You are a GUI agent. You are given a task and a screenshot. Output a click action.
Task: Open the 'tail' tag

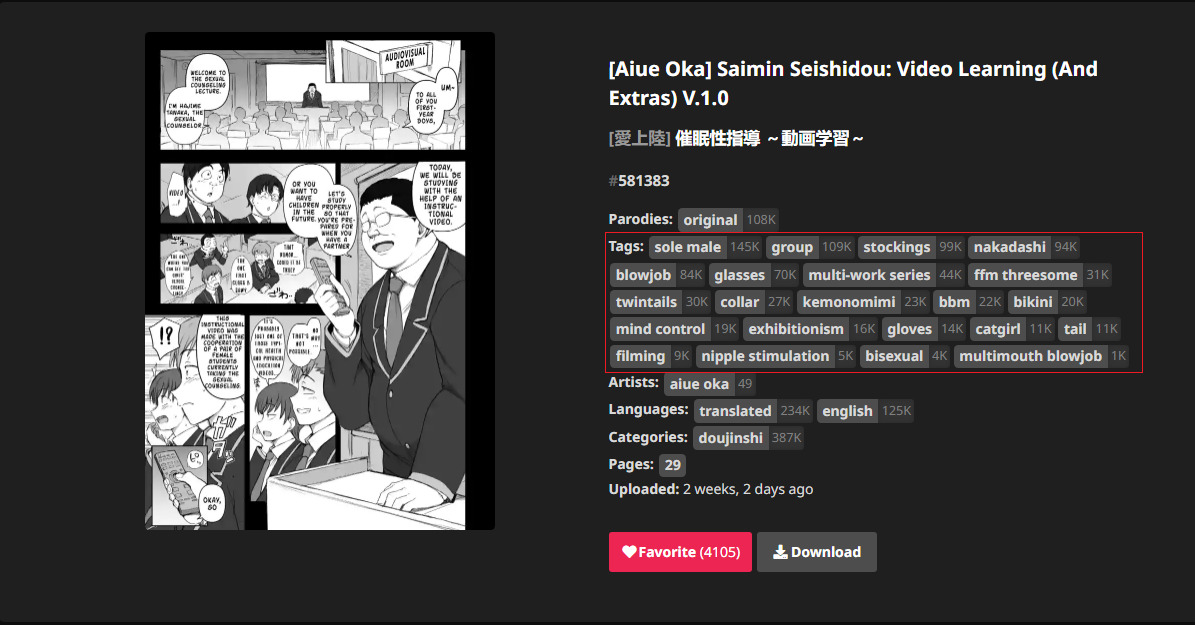tap(1090, 329)
